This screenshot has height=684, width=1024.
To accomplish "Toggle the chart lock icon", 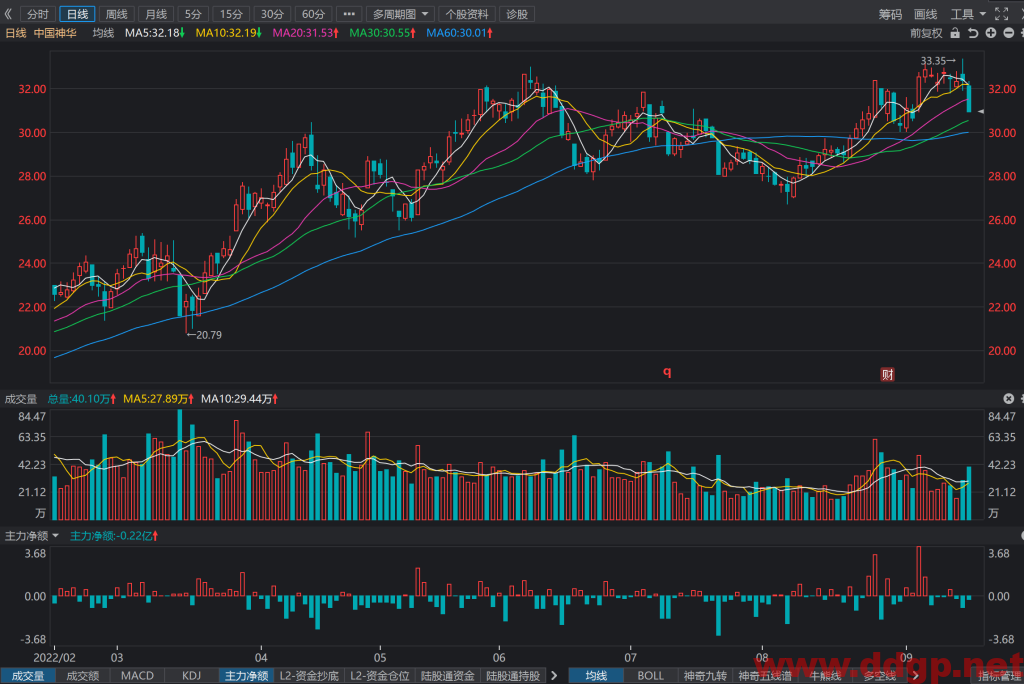I will pos(955,33).
